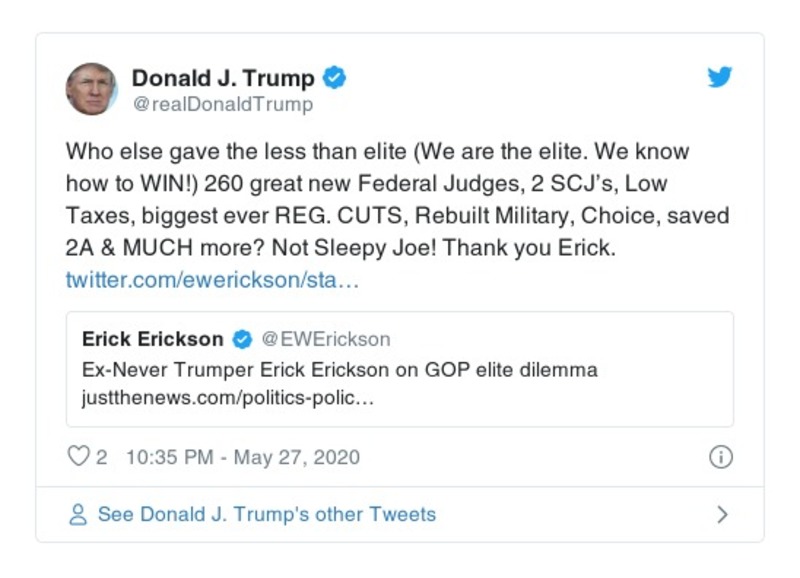Open the @EWErickson handle
Image resolution: width=800 pixels, height=578 pixels.
point(326,340)
